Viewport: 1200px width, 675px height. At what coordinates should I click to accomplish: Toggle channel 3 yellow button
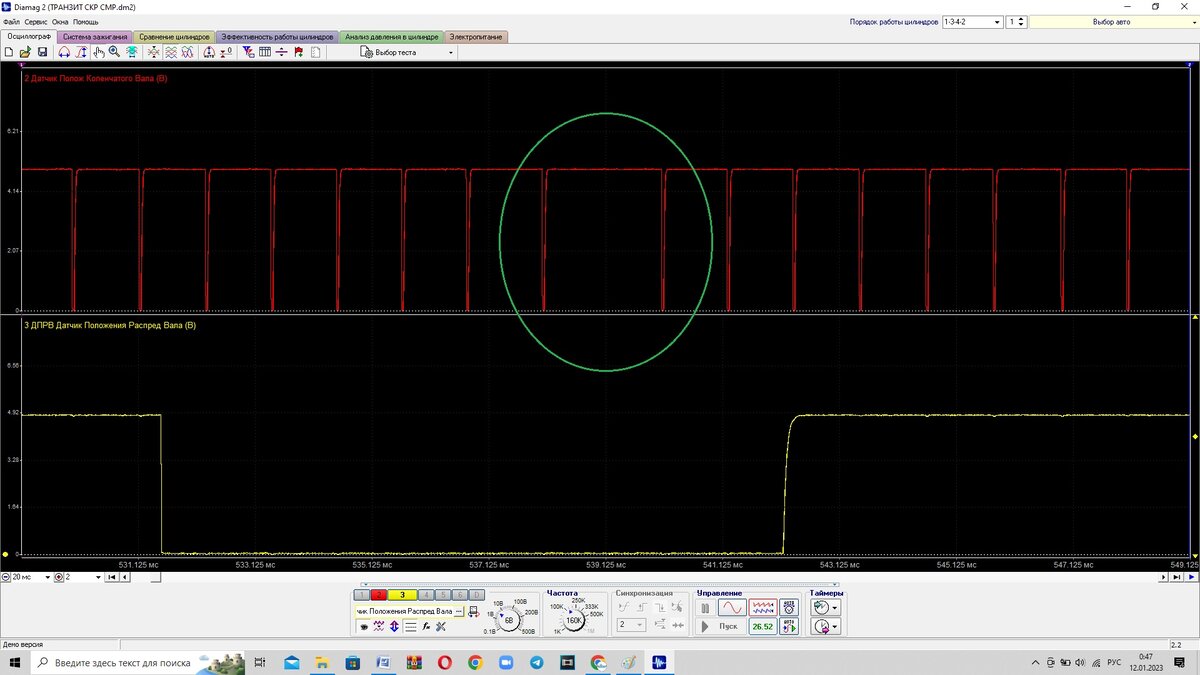pos(402,595)
